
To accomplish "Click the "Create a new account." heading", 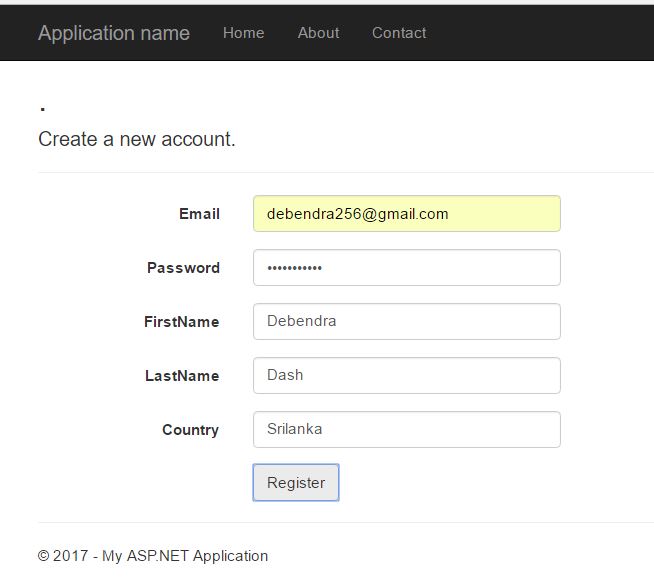I will [x=137, y=139].
